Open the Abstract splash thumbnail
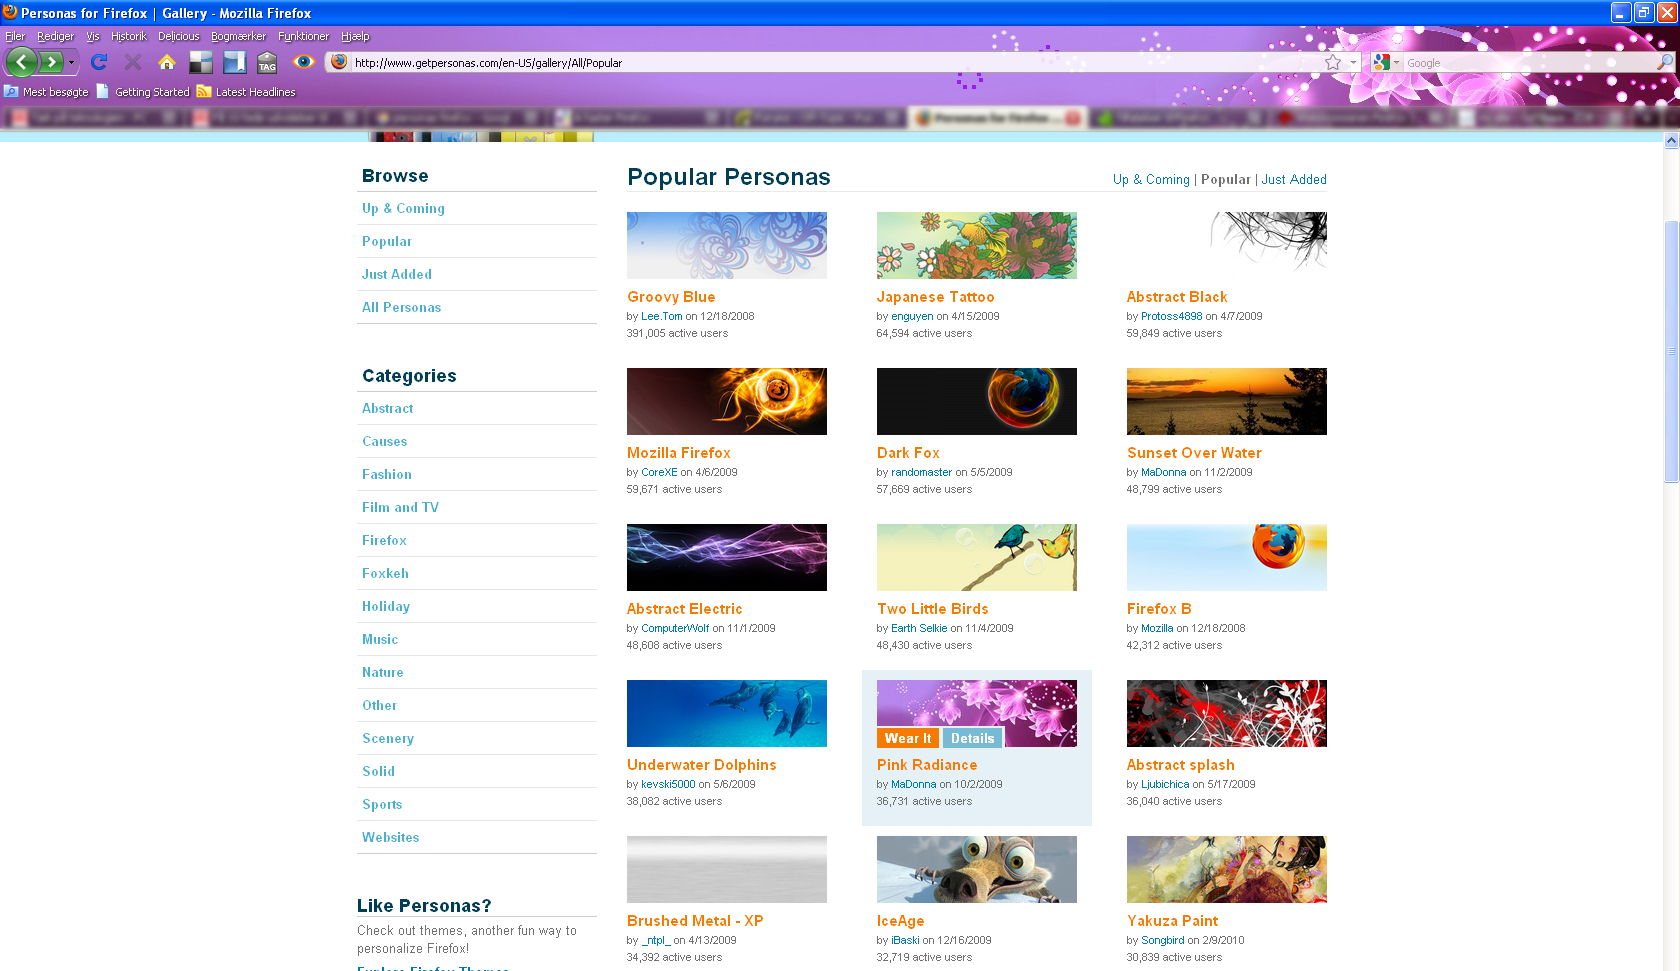 [1227, 713]
